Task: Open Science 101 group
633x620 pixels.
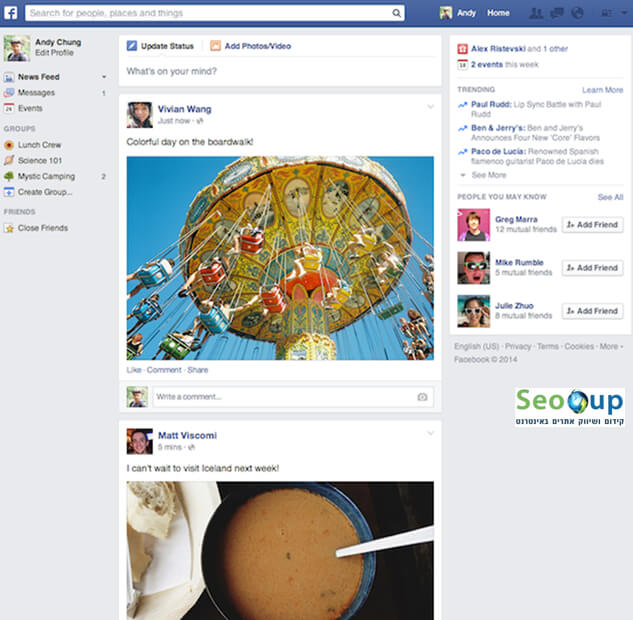Action: (40, 161)
